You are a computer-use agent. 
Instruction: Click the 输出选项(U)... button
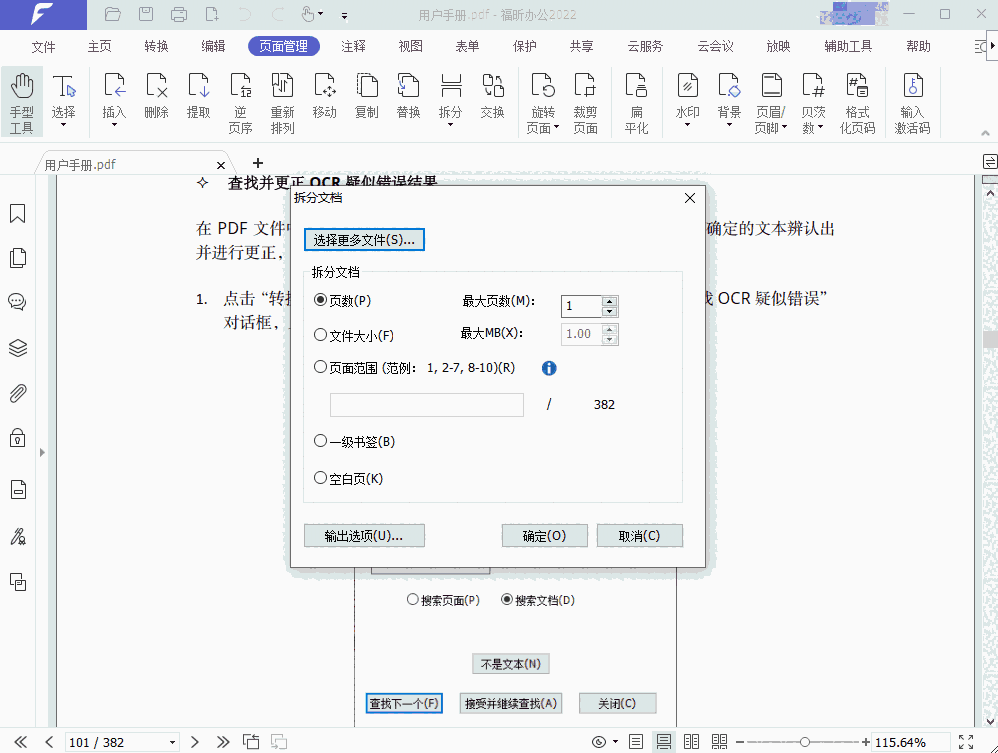pos(364,536)
